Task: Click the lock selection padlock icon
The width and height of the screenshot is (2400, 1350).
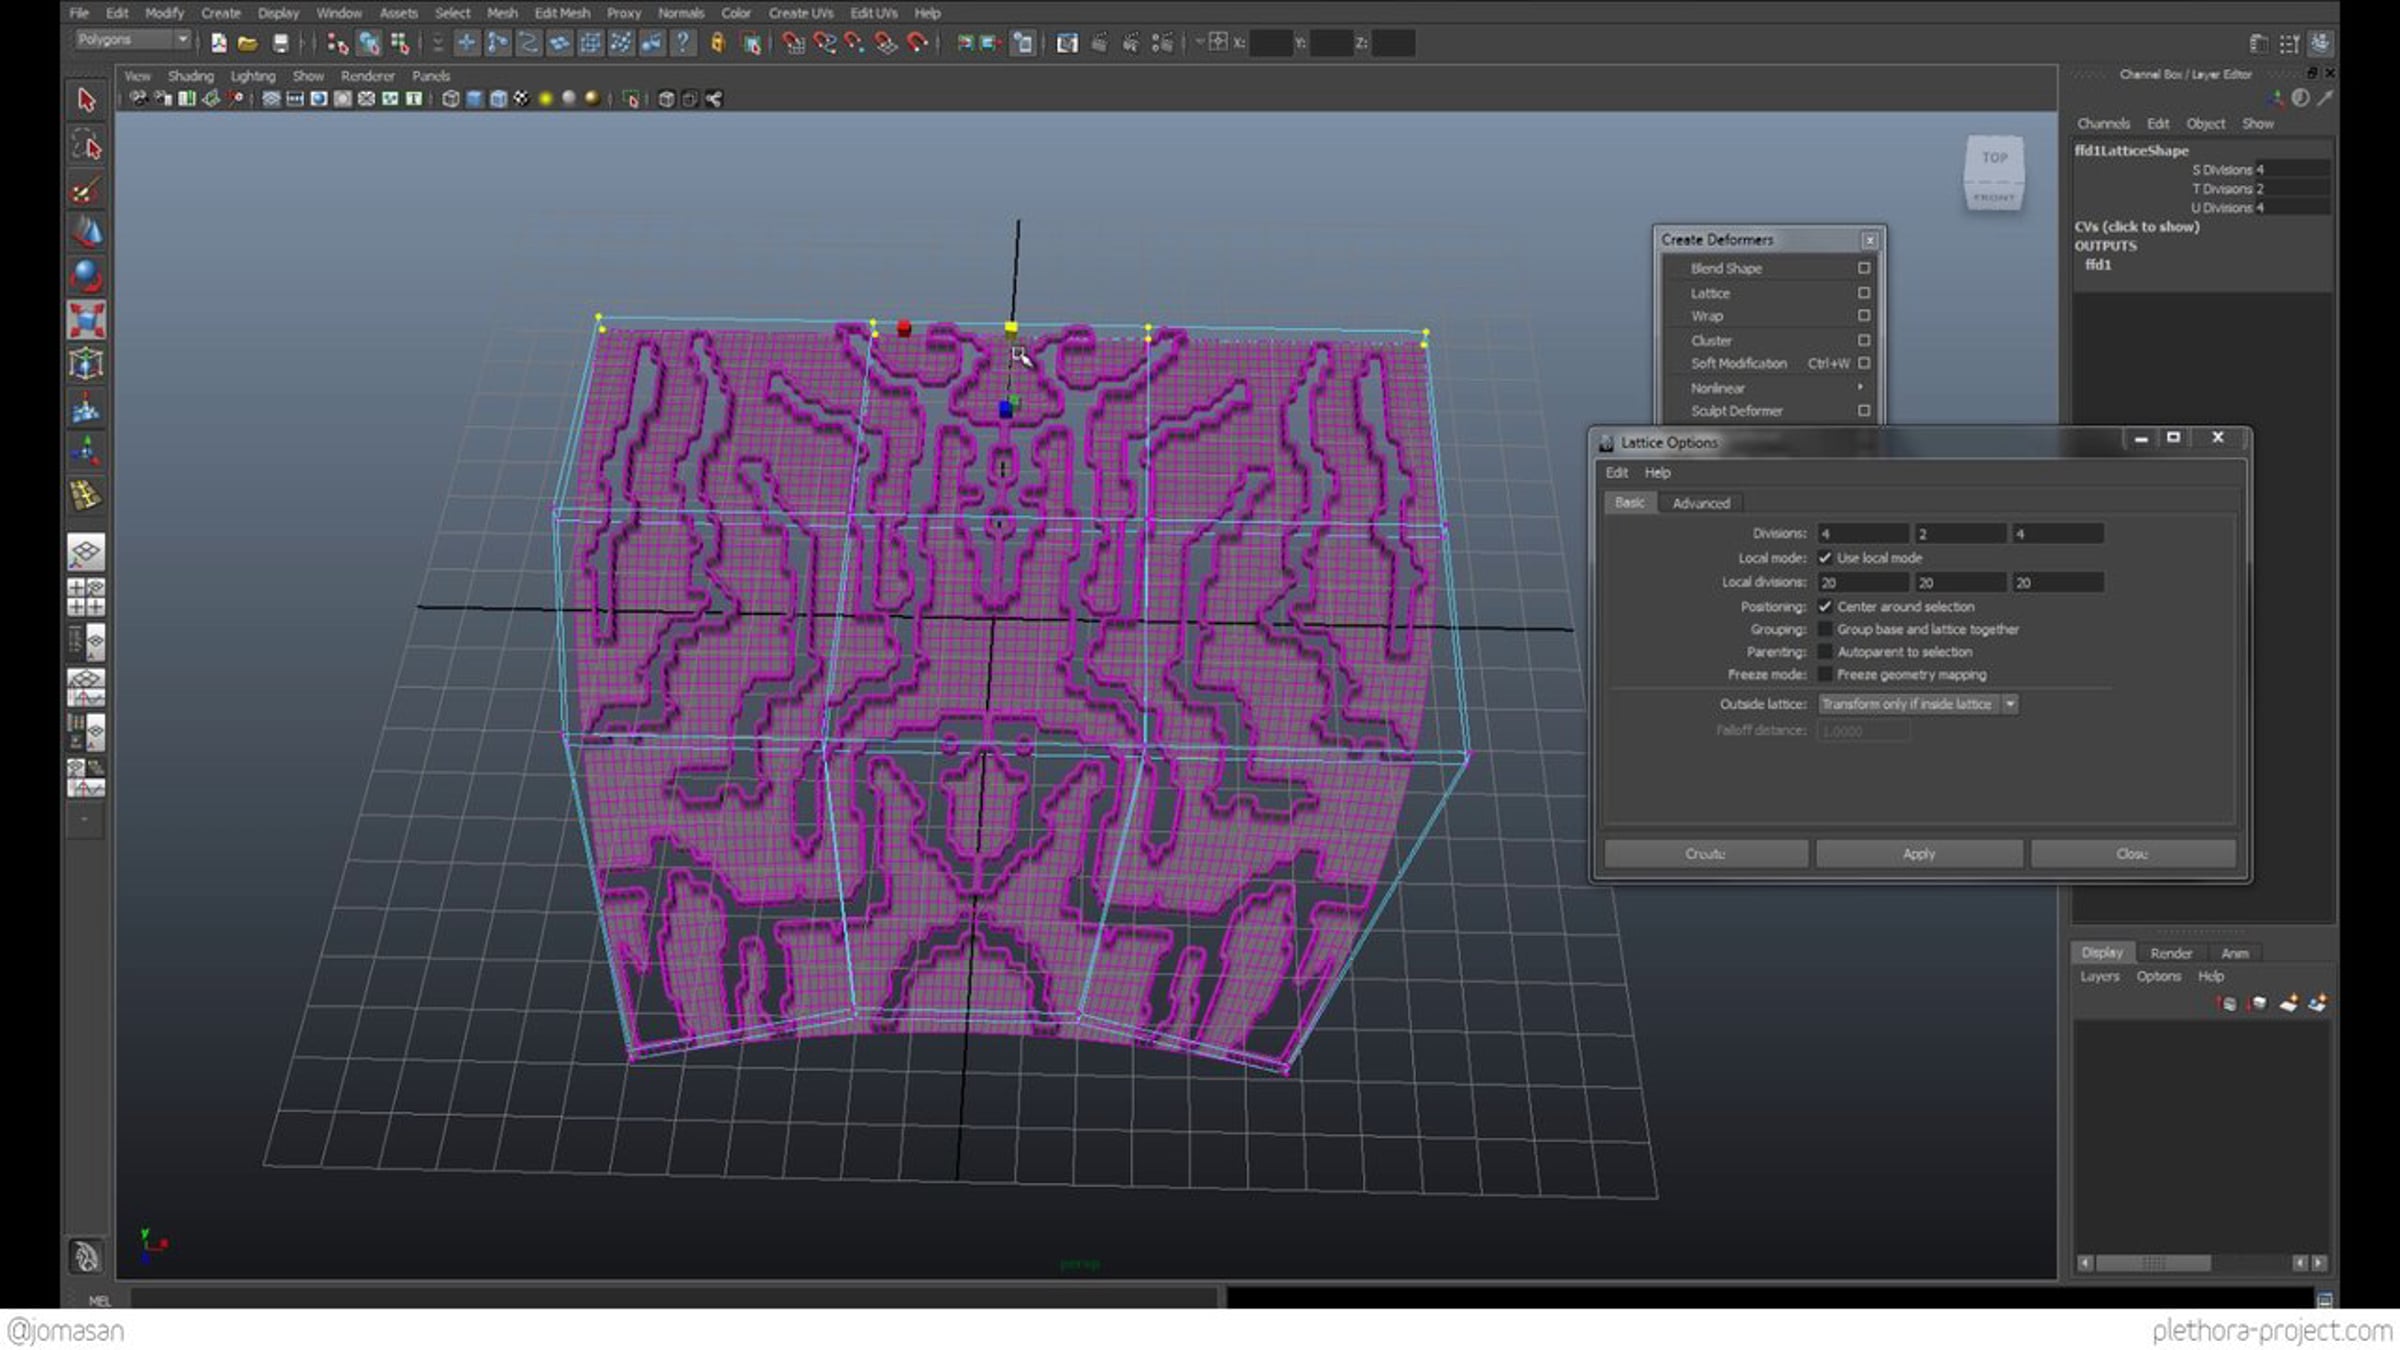Action: pyautogui.click(x=717, y=42)
